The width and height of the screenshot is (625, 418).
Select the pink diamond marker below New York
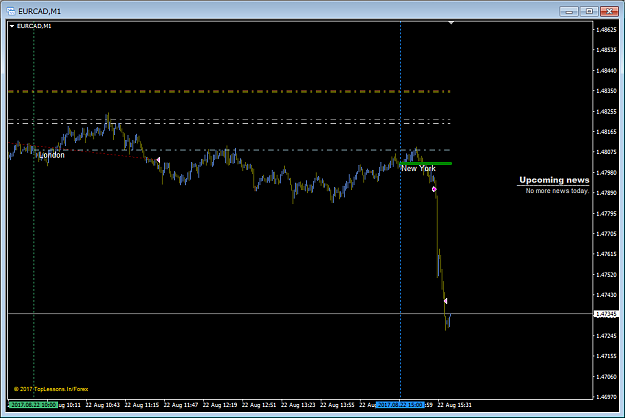(434, 189)
